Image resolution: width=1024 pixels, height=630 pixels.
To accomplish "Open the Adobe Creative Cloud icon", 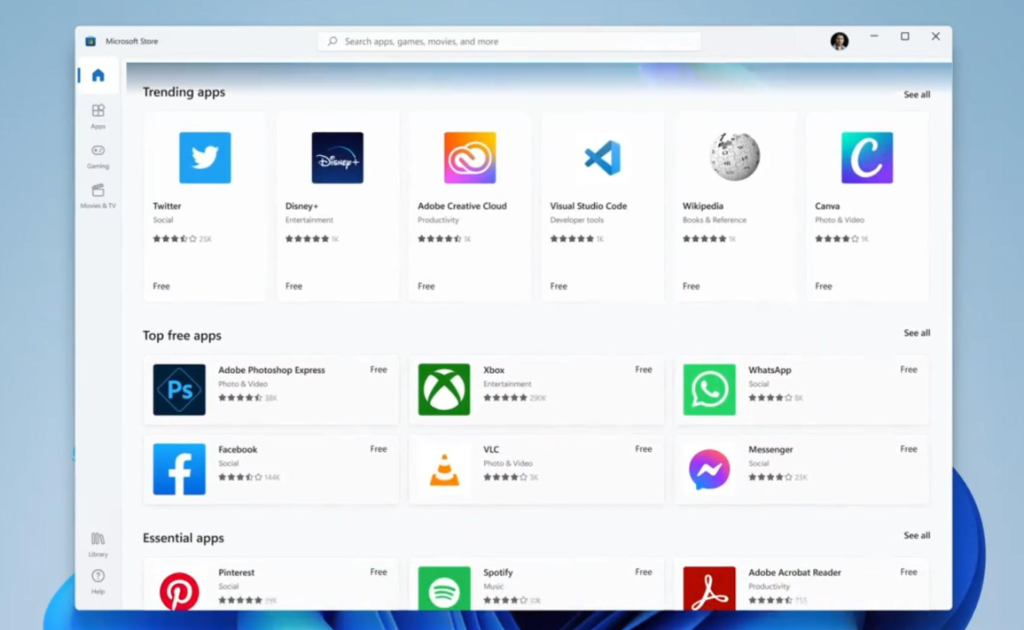I will [470, 157].
